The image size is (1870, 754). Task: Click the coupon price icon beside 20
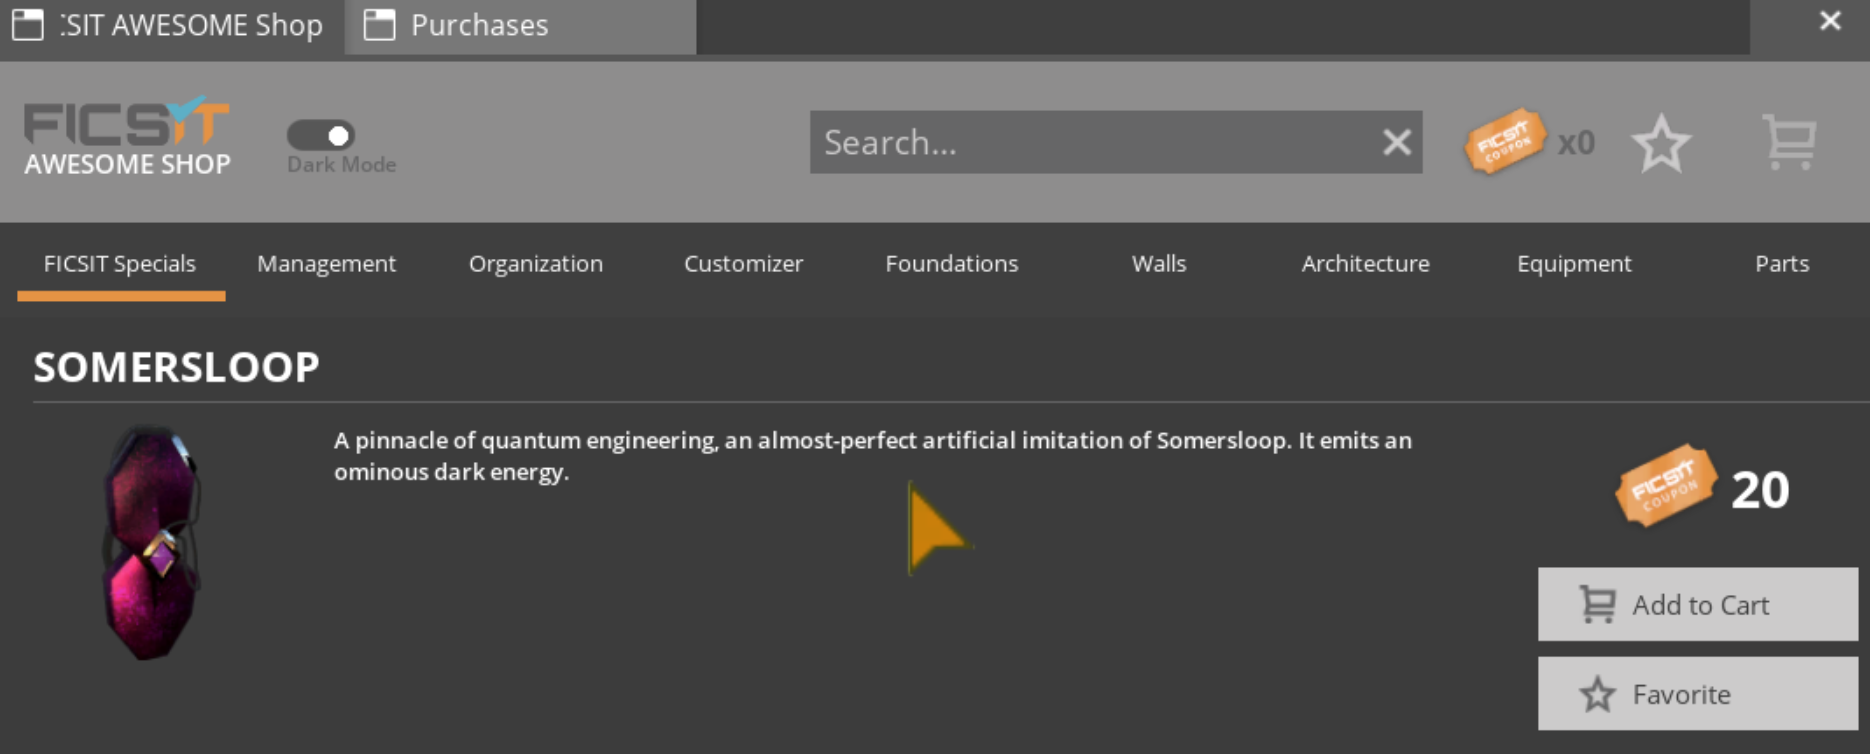tap(1665, 486)
